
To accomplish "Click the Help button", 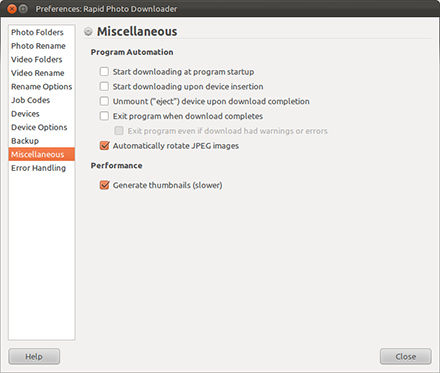I will click(x=34, y=357).
